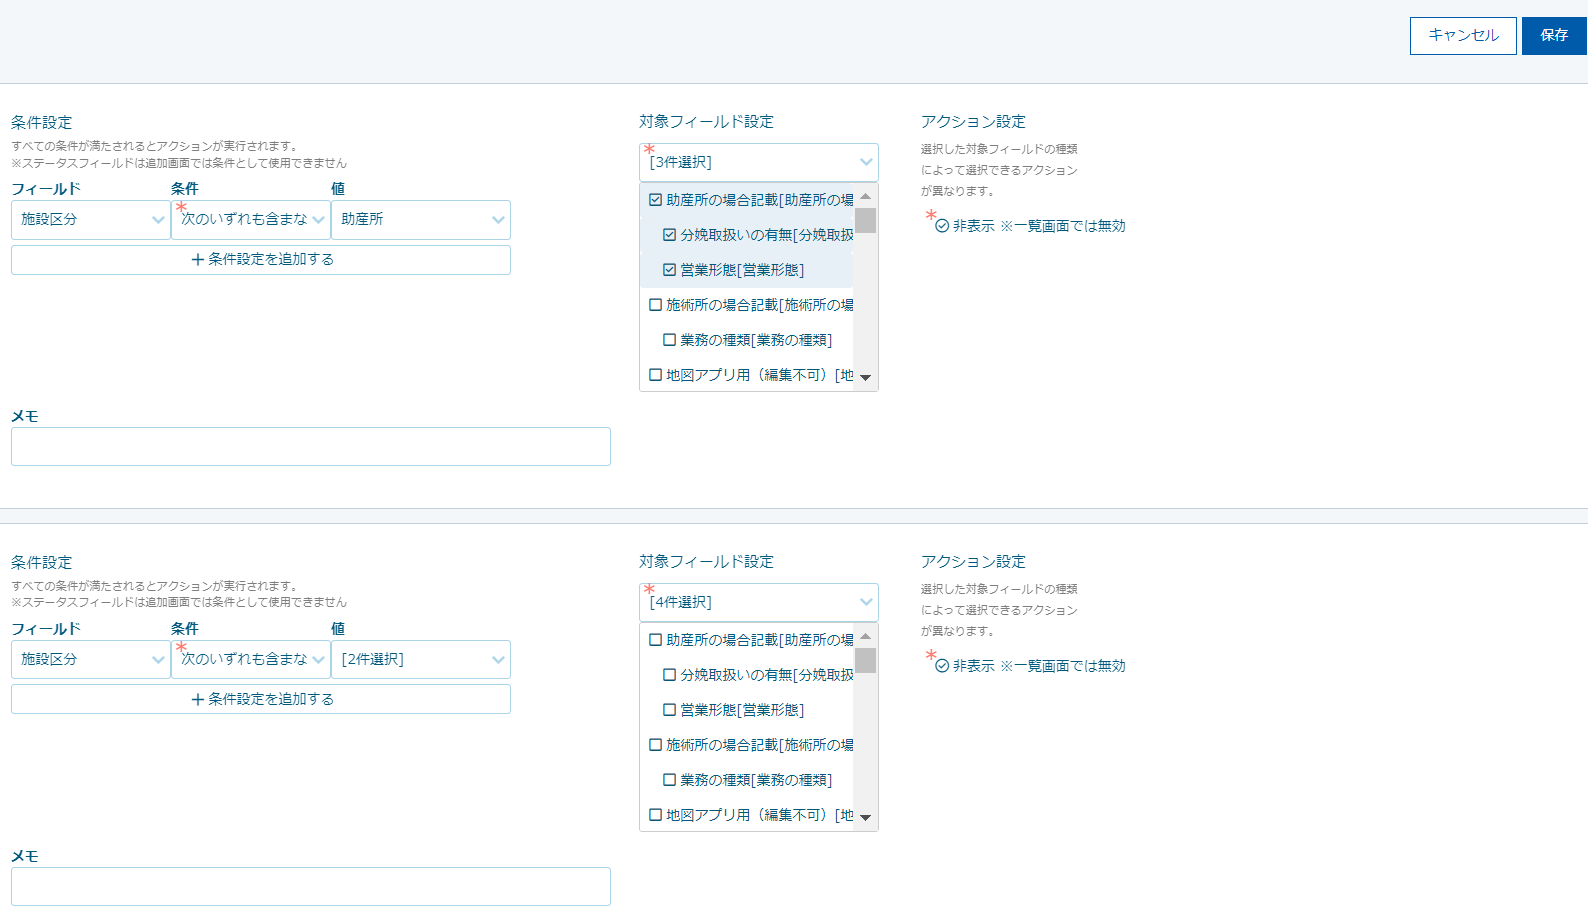This screenshot has width=1588, height=915.
Task: Expand the [4件選択] target field dropdown
Action: (758, 602)
